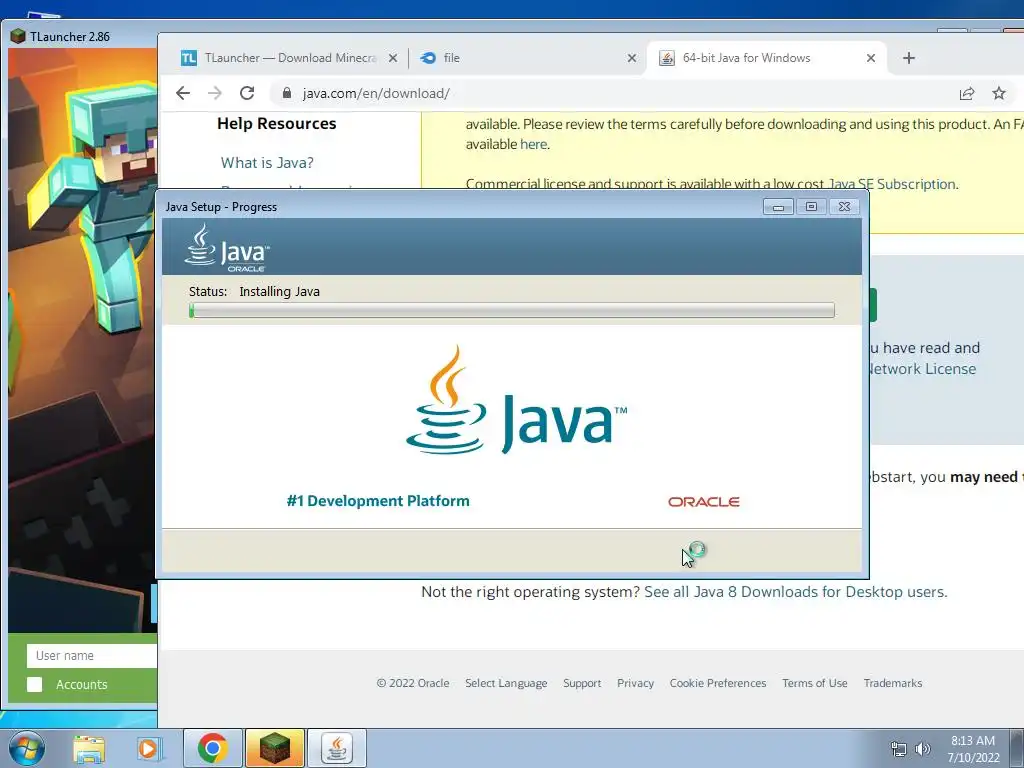Close the 64-bit Java for Windows tab

tap(871, 58)
